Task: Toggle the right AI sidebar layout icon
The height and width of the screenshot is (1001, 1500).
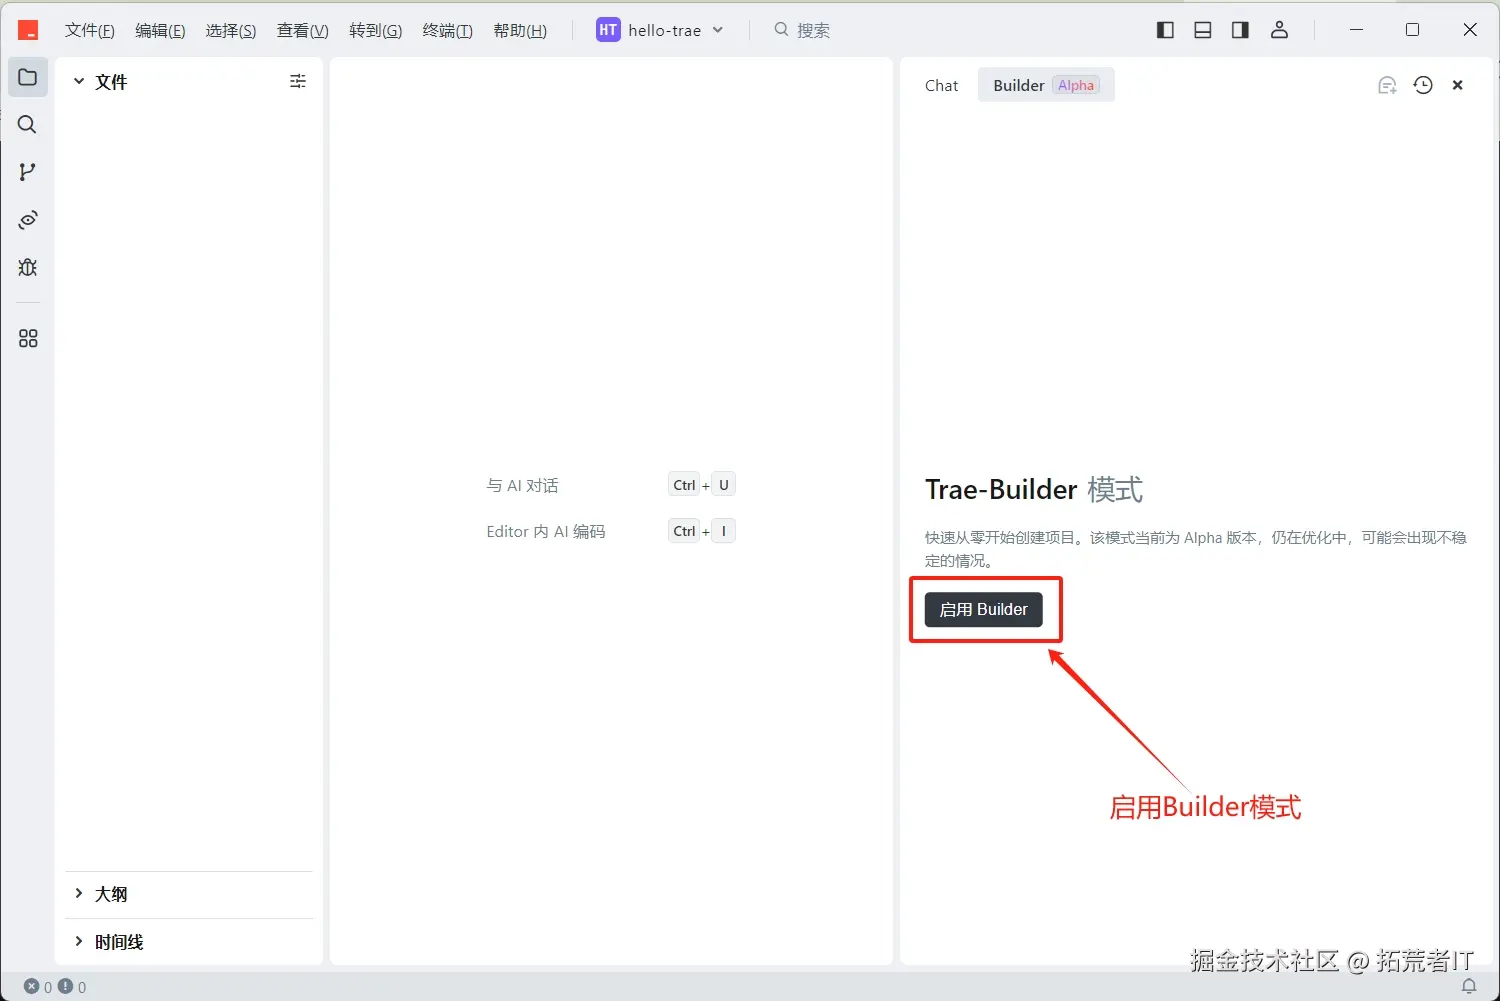Action: pos(1240,30)
